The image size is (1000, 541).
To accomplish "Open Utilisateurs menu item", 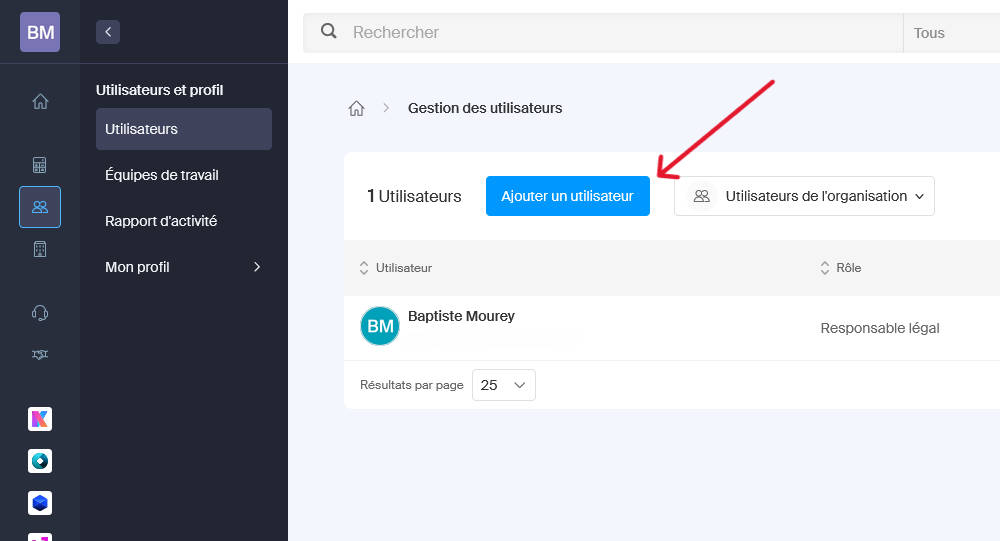I will coord(184,129).
